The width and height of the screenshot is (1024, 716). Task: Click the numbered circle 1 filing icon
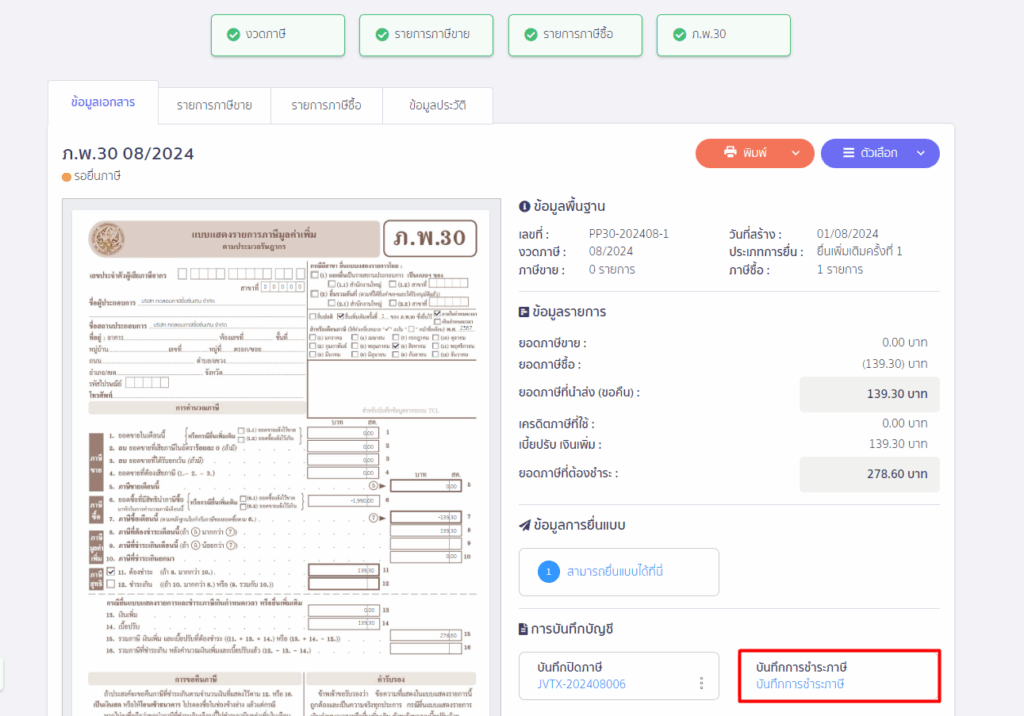(x=548, y=572)
